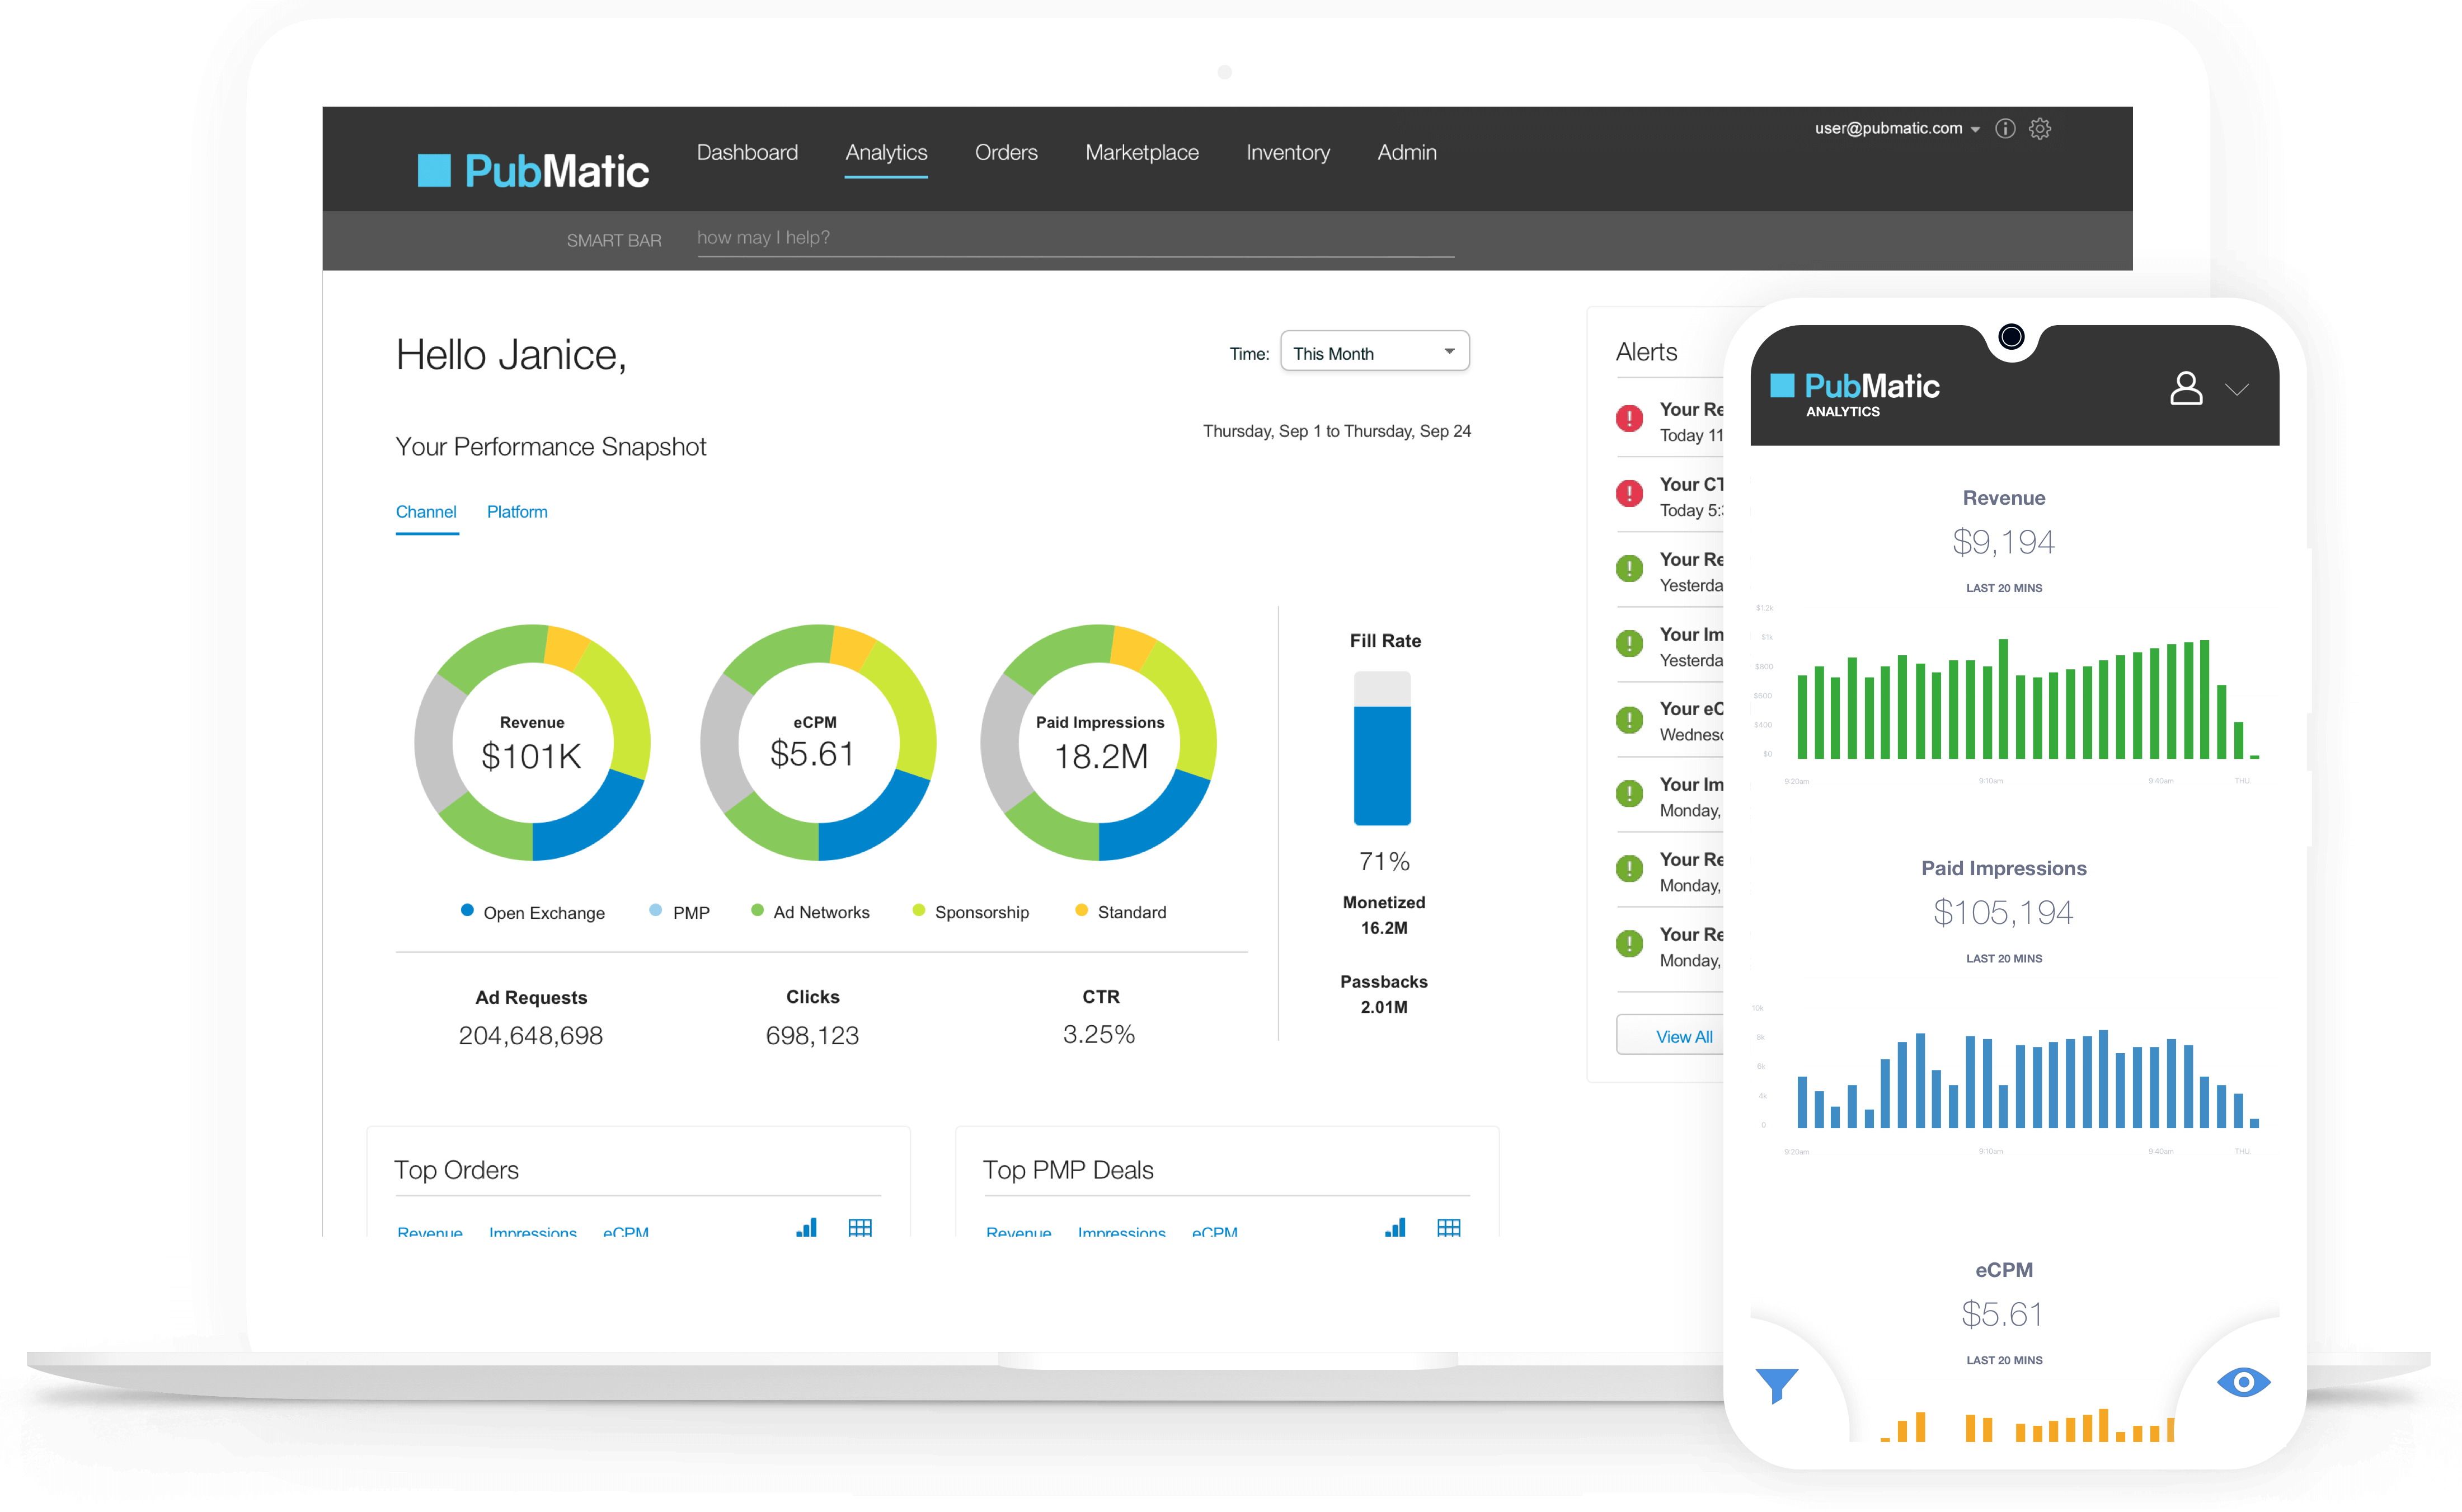Open the mobile user profile icon
This screenshot has width=2462, height=1512.
pyautogui.click(x=2186, y=388)
